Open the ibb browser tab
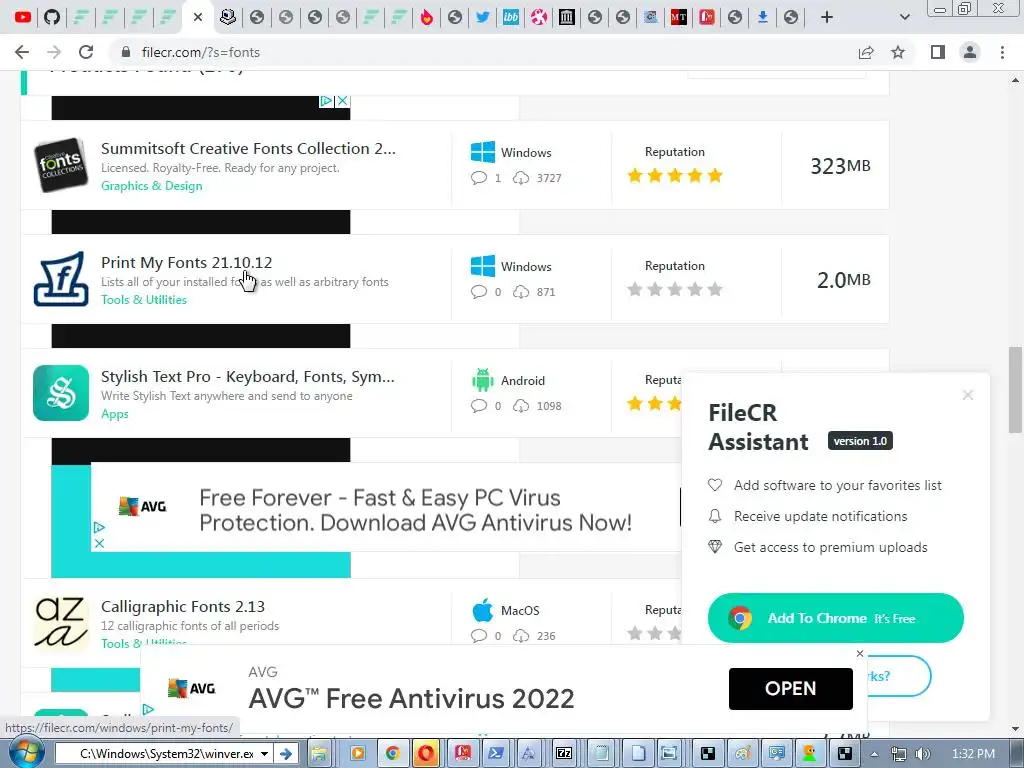This screenshot has width=1024, height=768. coord(511,17)
